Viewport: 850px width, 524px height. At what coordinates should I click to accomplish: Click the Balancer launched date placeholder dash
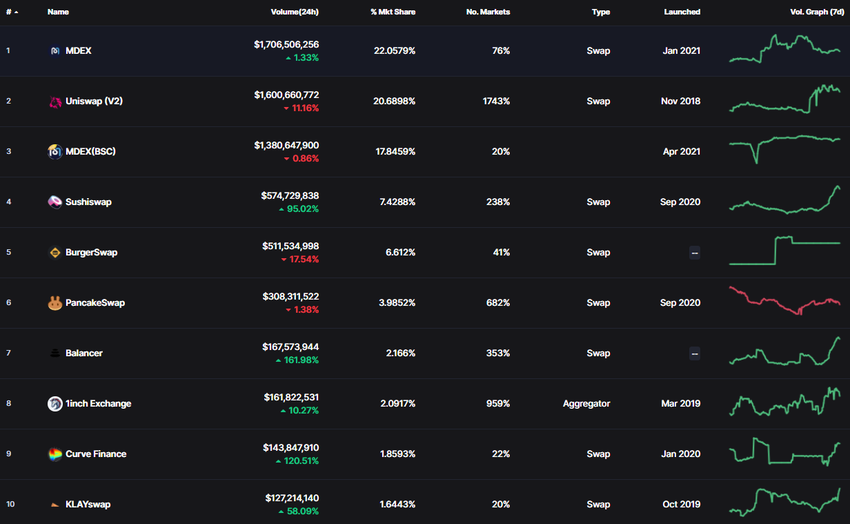pos(694,353)
